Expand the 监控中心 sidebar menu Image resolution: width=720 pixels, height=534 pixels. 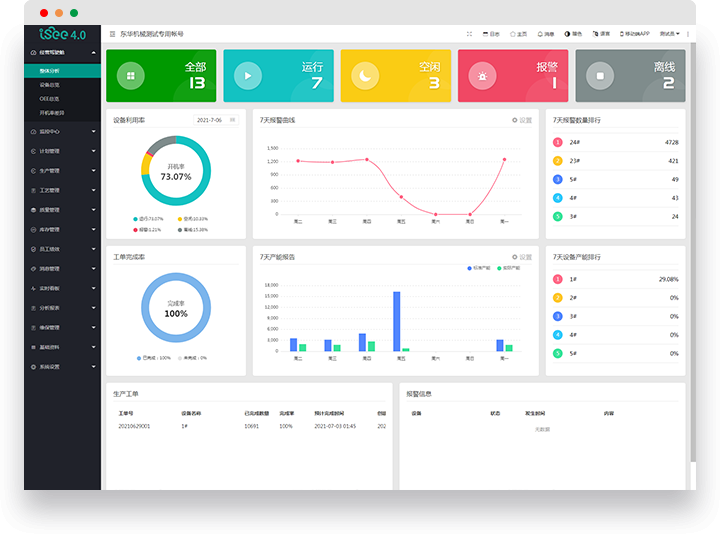(62, 131)
